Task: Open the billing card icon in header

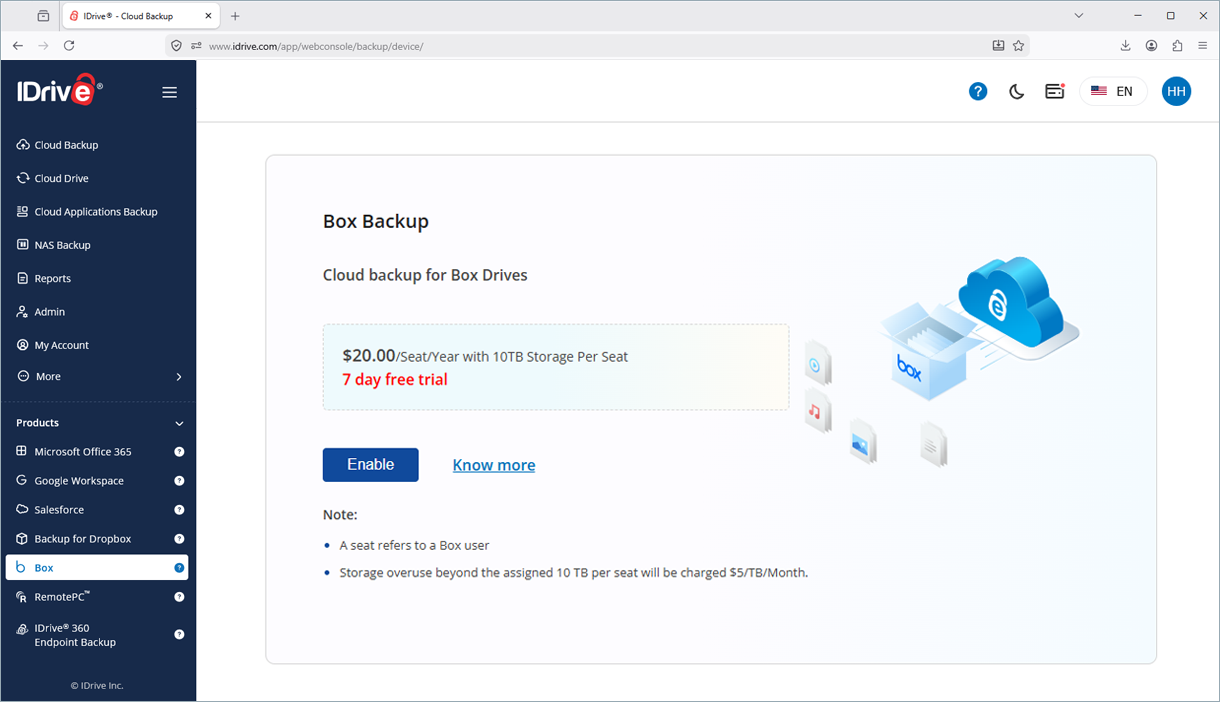Action: [x=1055, y=91]
